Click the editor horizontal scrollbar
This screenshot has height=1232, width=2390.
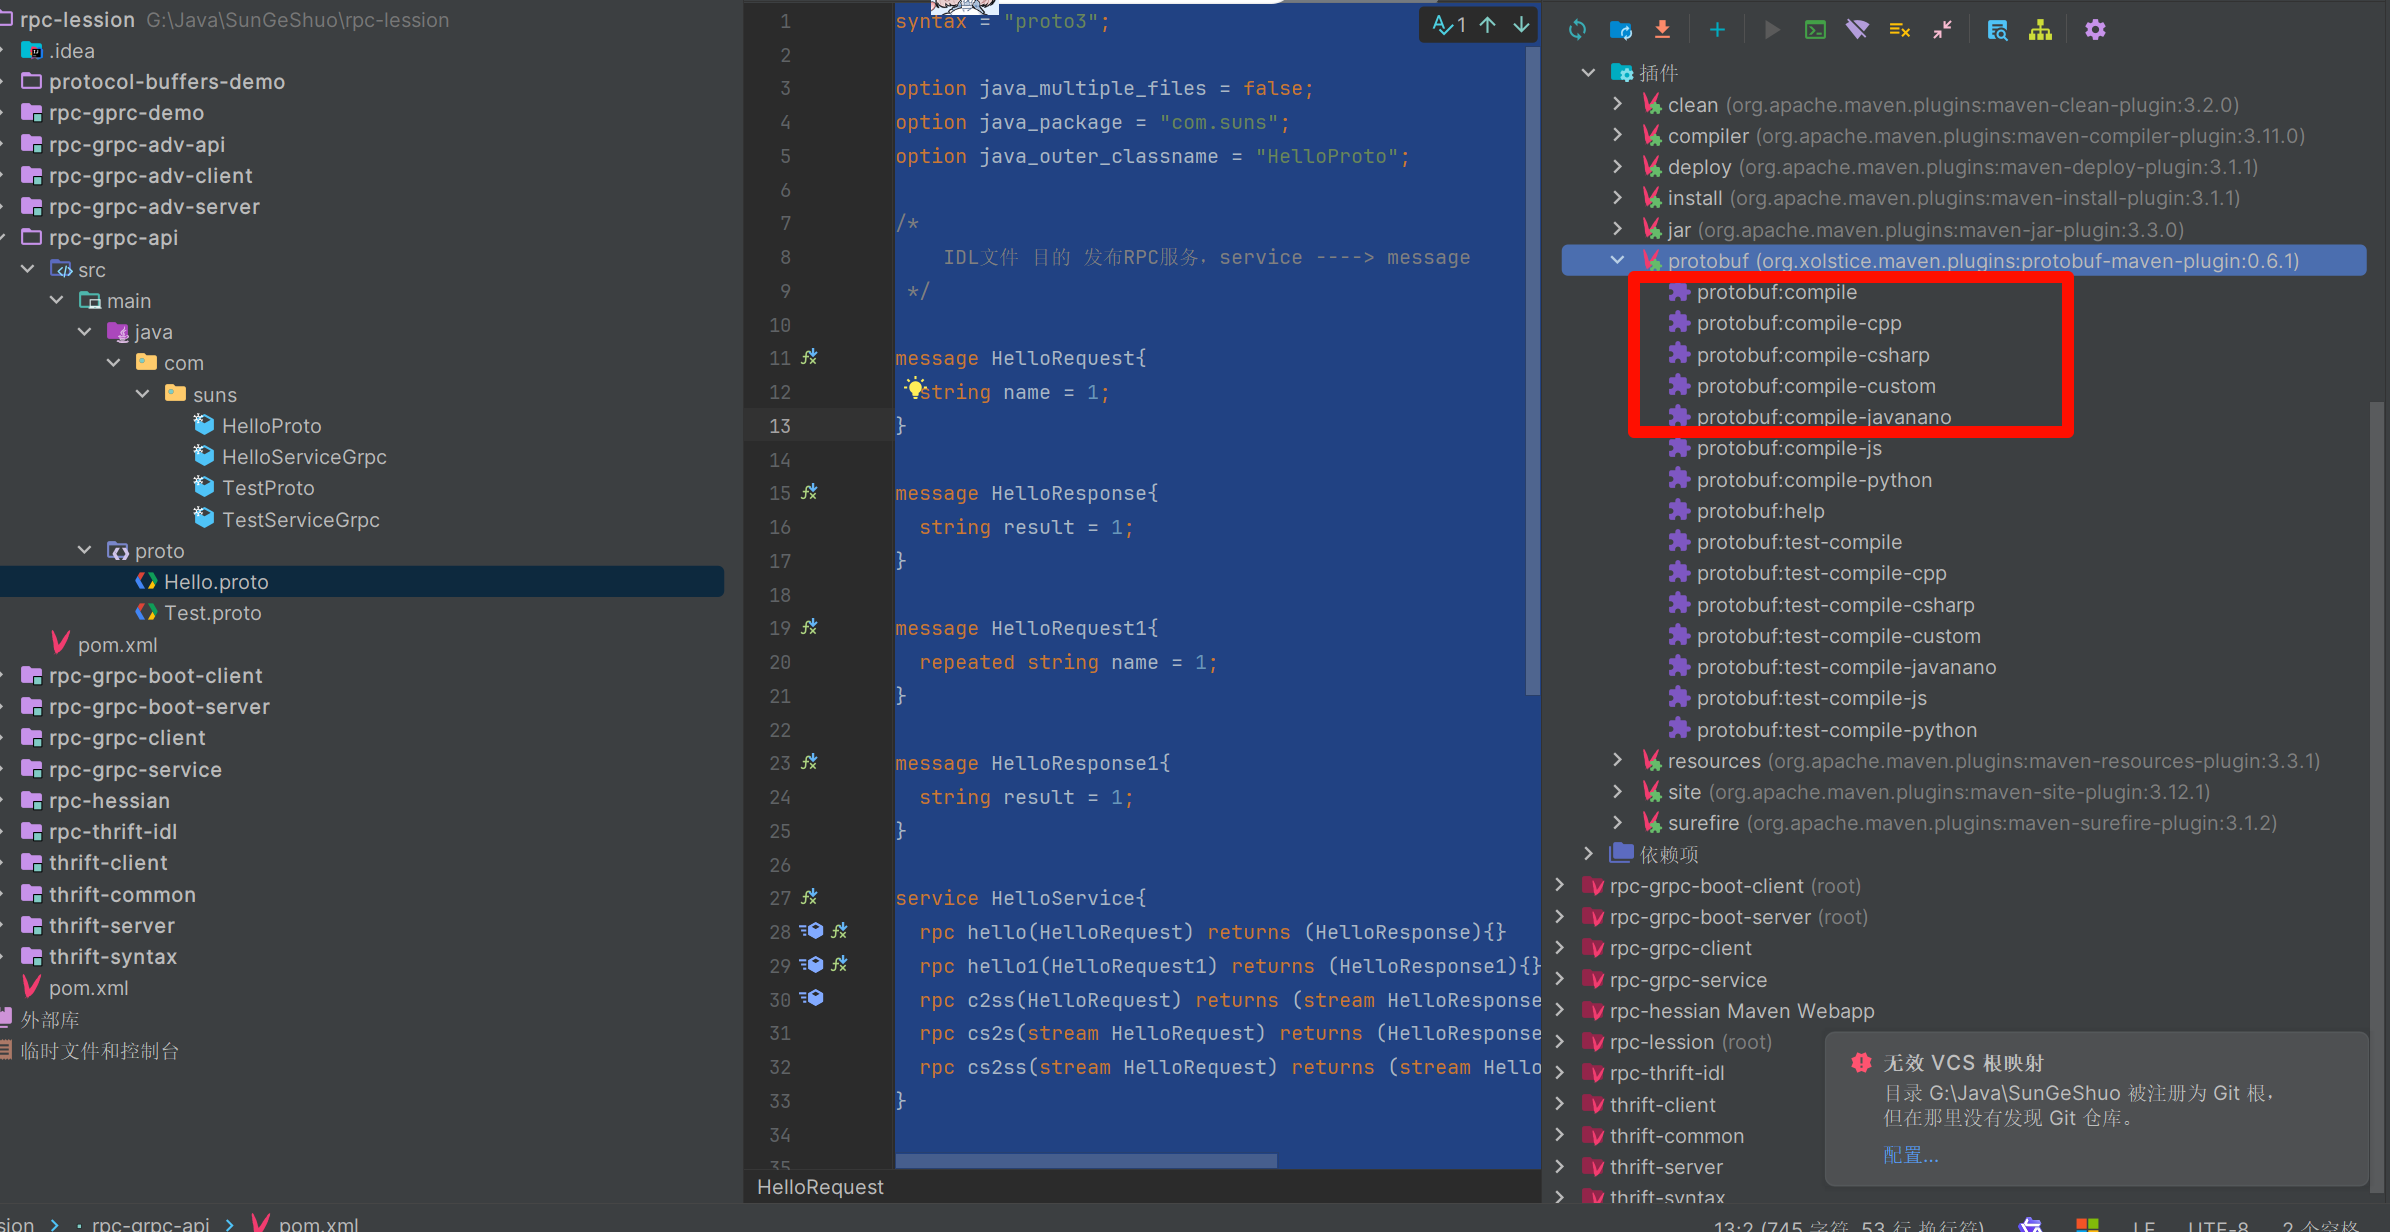[1085, 1161]
